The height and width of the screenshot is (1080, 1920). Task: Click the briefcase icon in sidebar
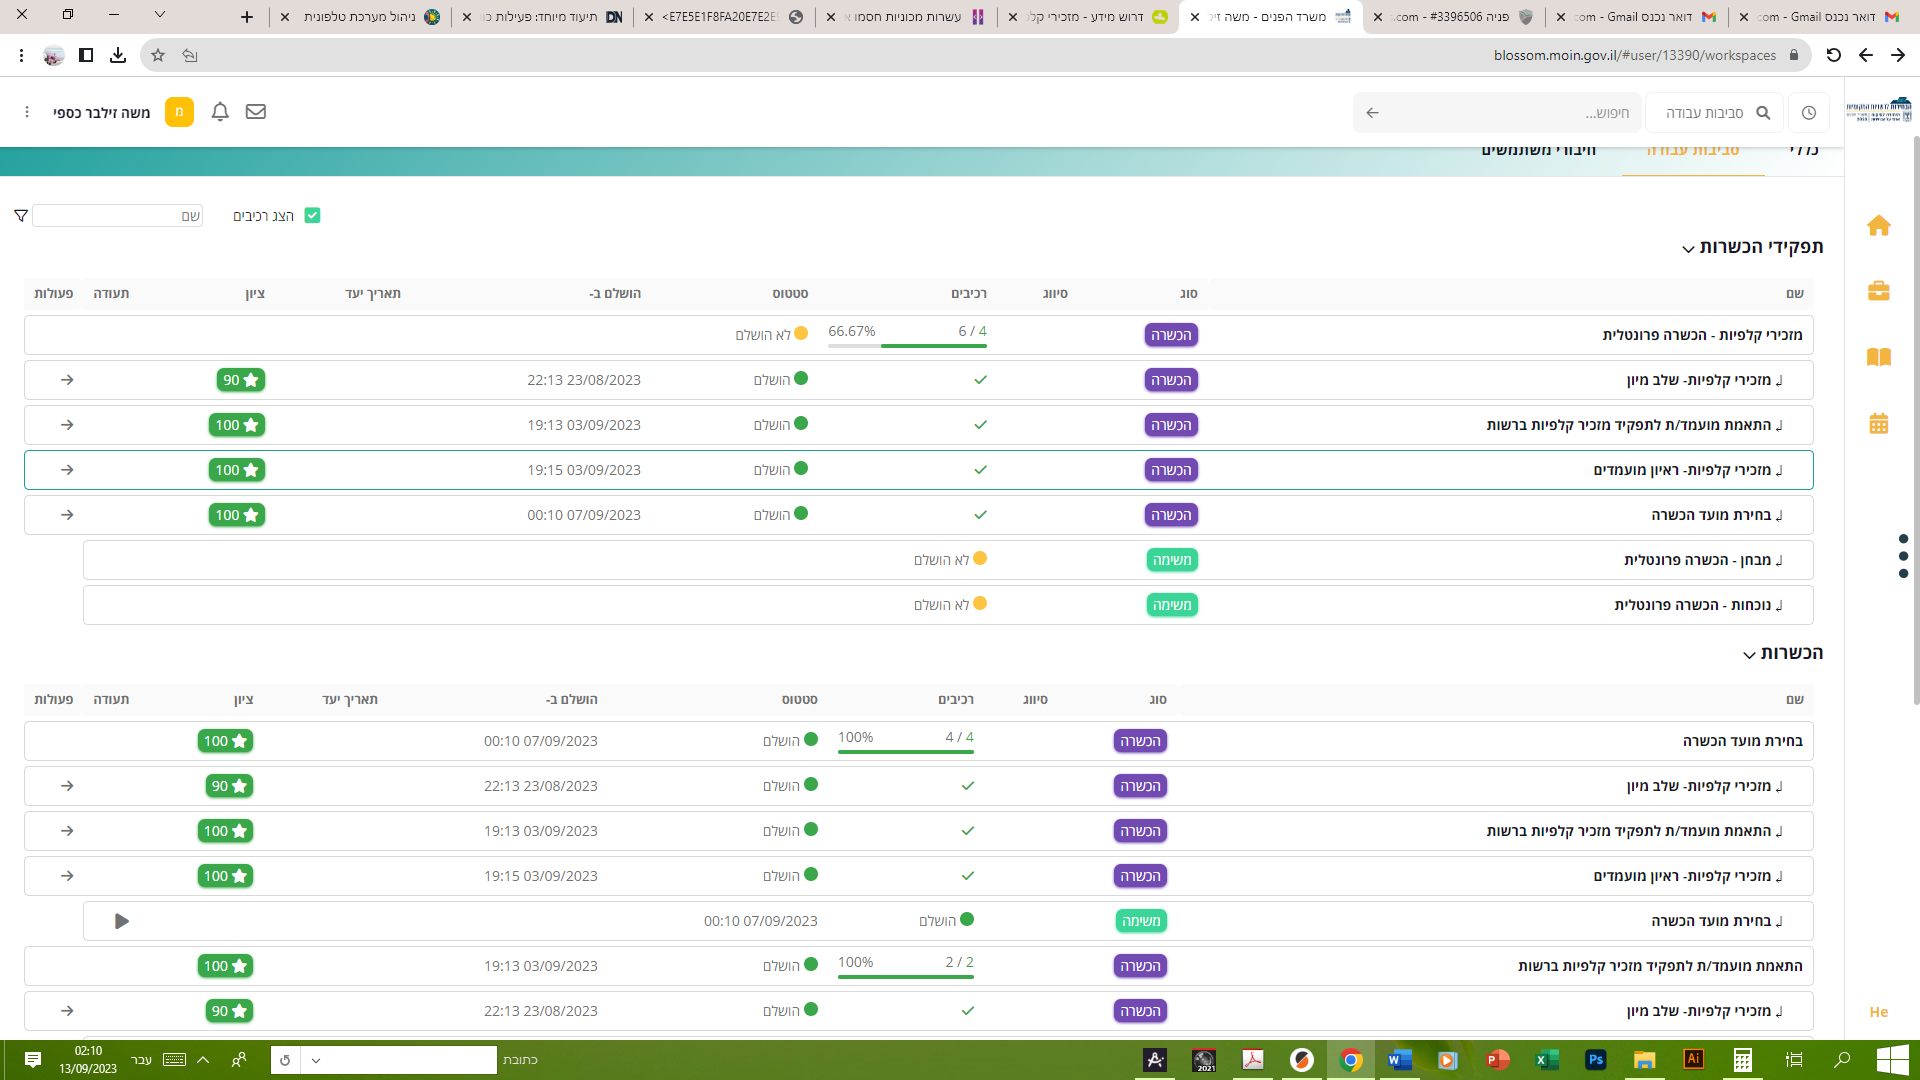pos(1878,291)
